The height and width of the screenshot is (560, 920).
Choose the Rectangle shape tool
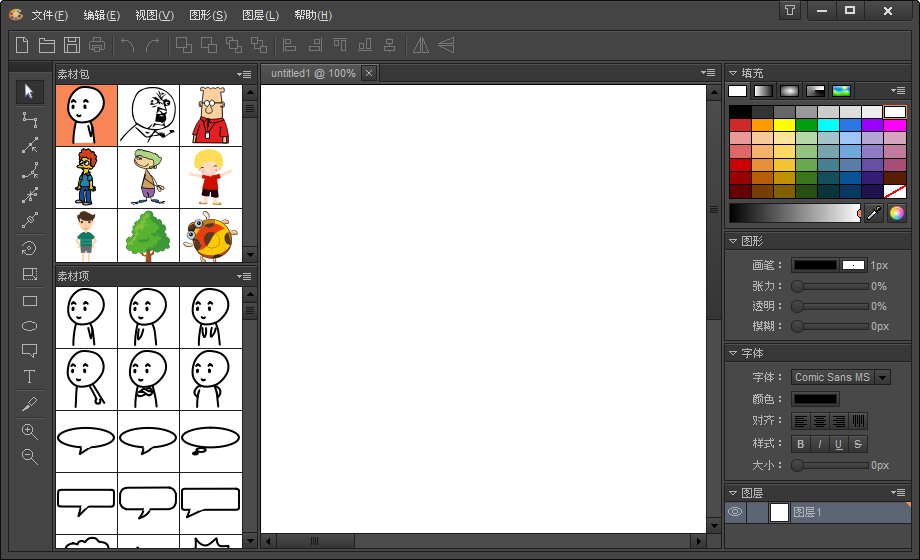(x=29, y=301)
